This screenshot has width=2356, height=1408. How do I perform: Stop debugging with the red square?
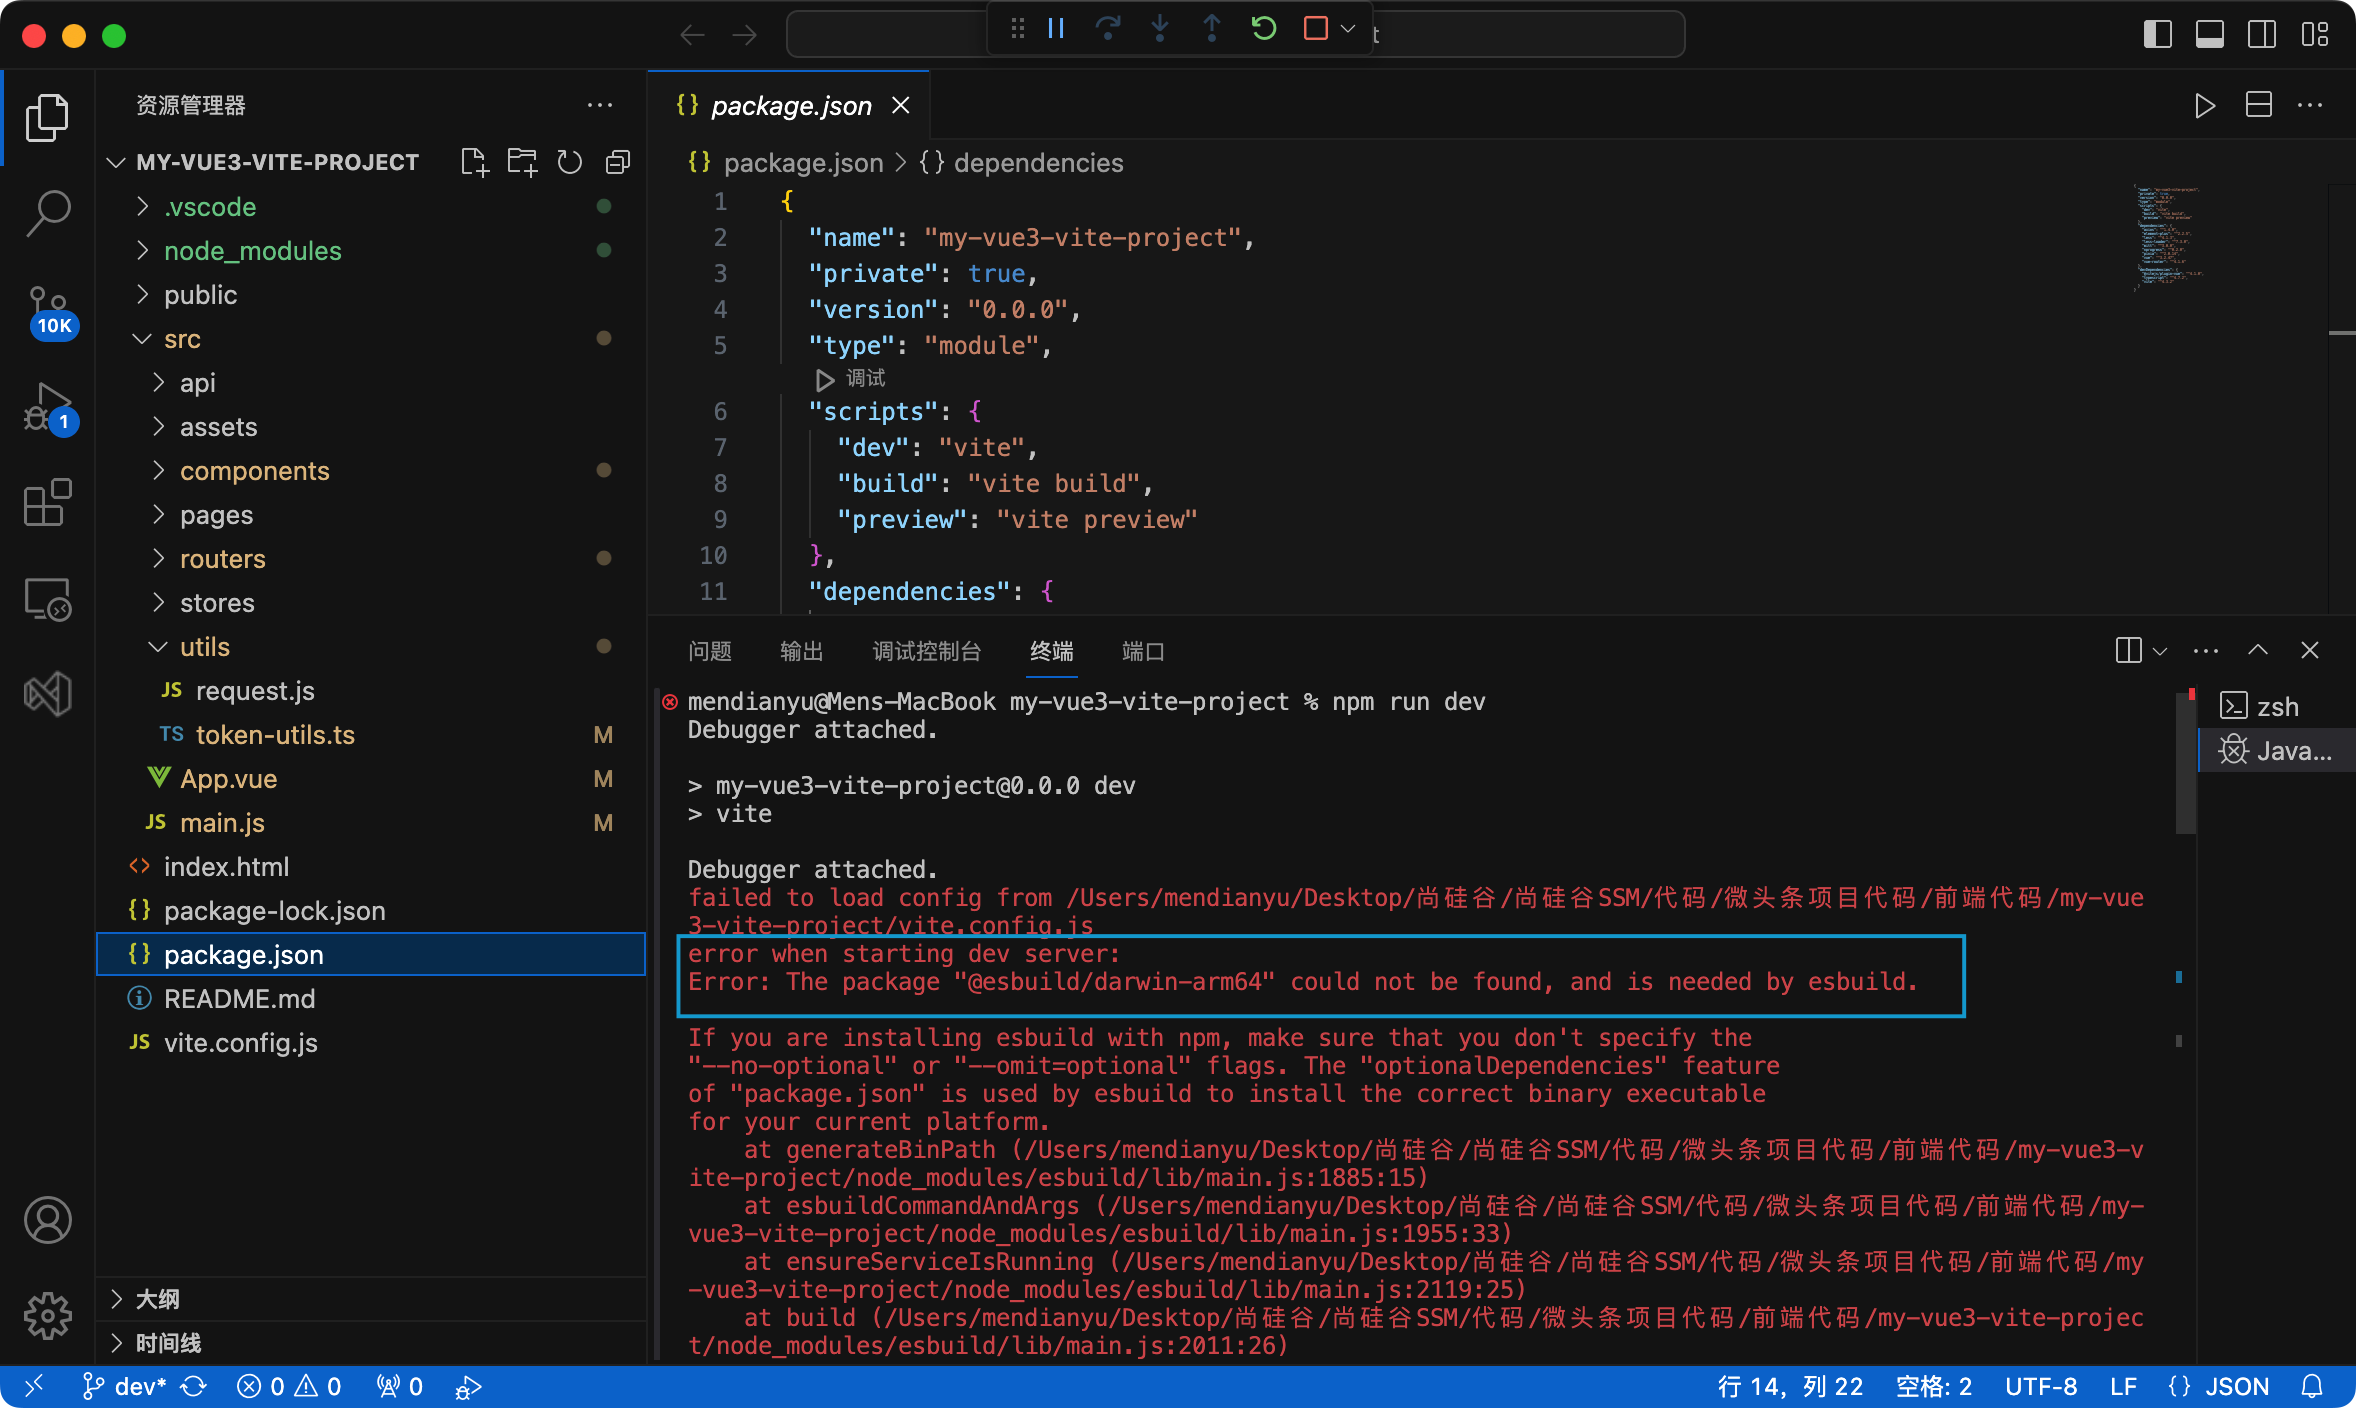pyautogui.click(x=1316, y=29)
